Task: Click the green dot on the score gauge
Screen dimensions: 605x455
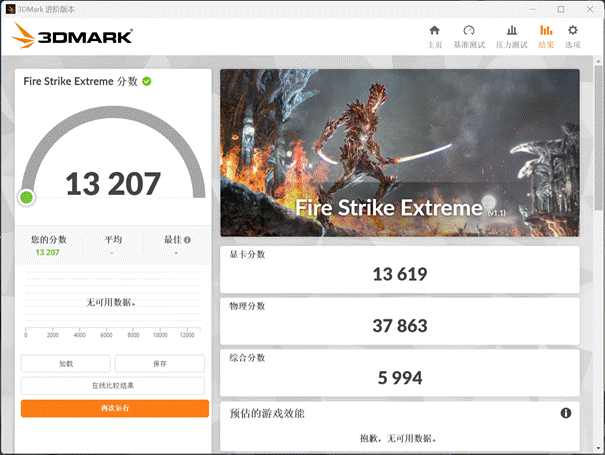Action: tap(27, 197)
